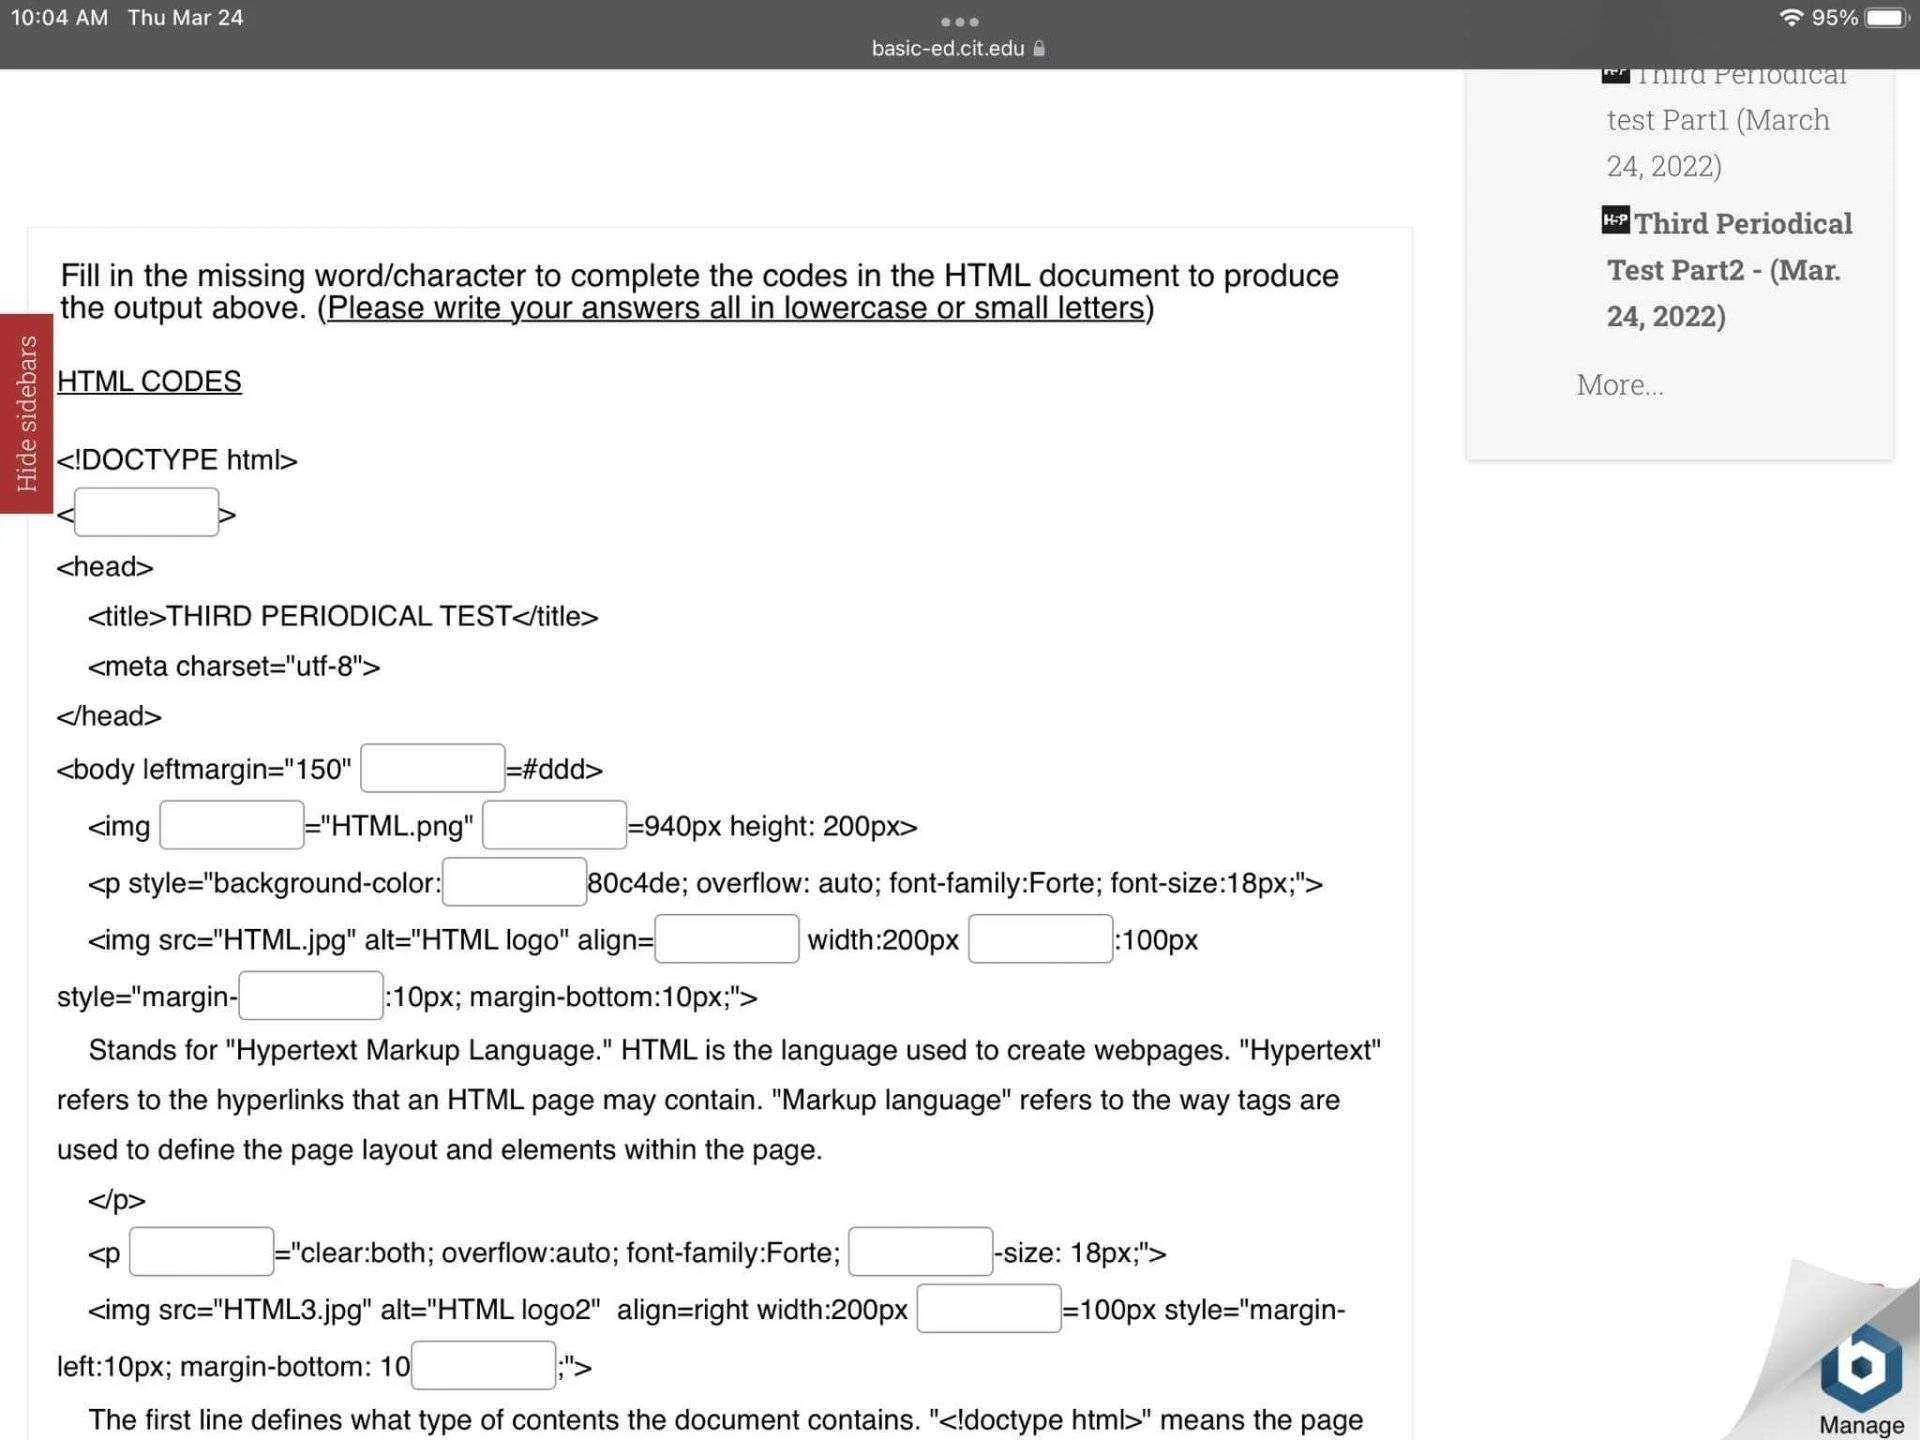Tap the THIRD PERIODICAL TEST title line
Screen dimensions: 1920x1440
click(343, 616)
